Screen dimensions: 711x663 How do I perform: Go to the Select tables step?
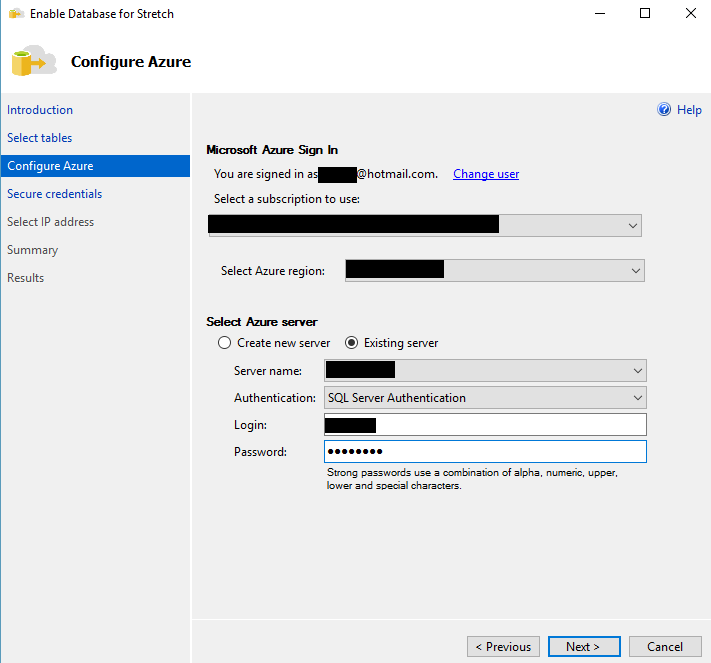[x=39, y=138]
